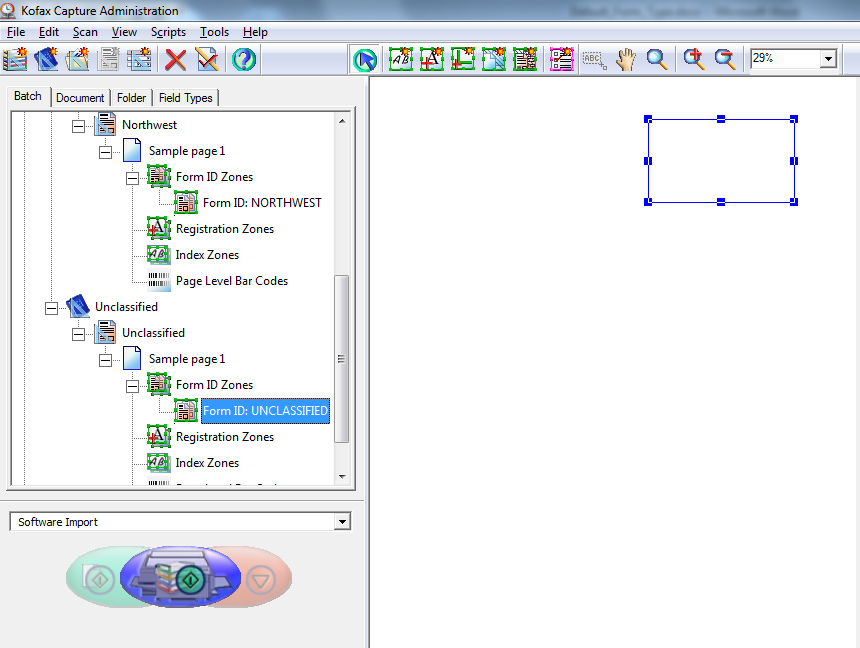Open the Help menu

256,32
